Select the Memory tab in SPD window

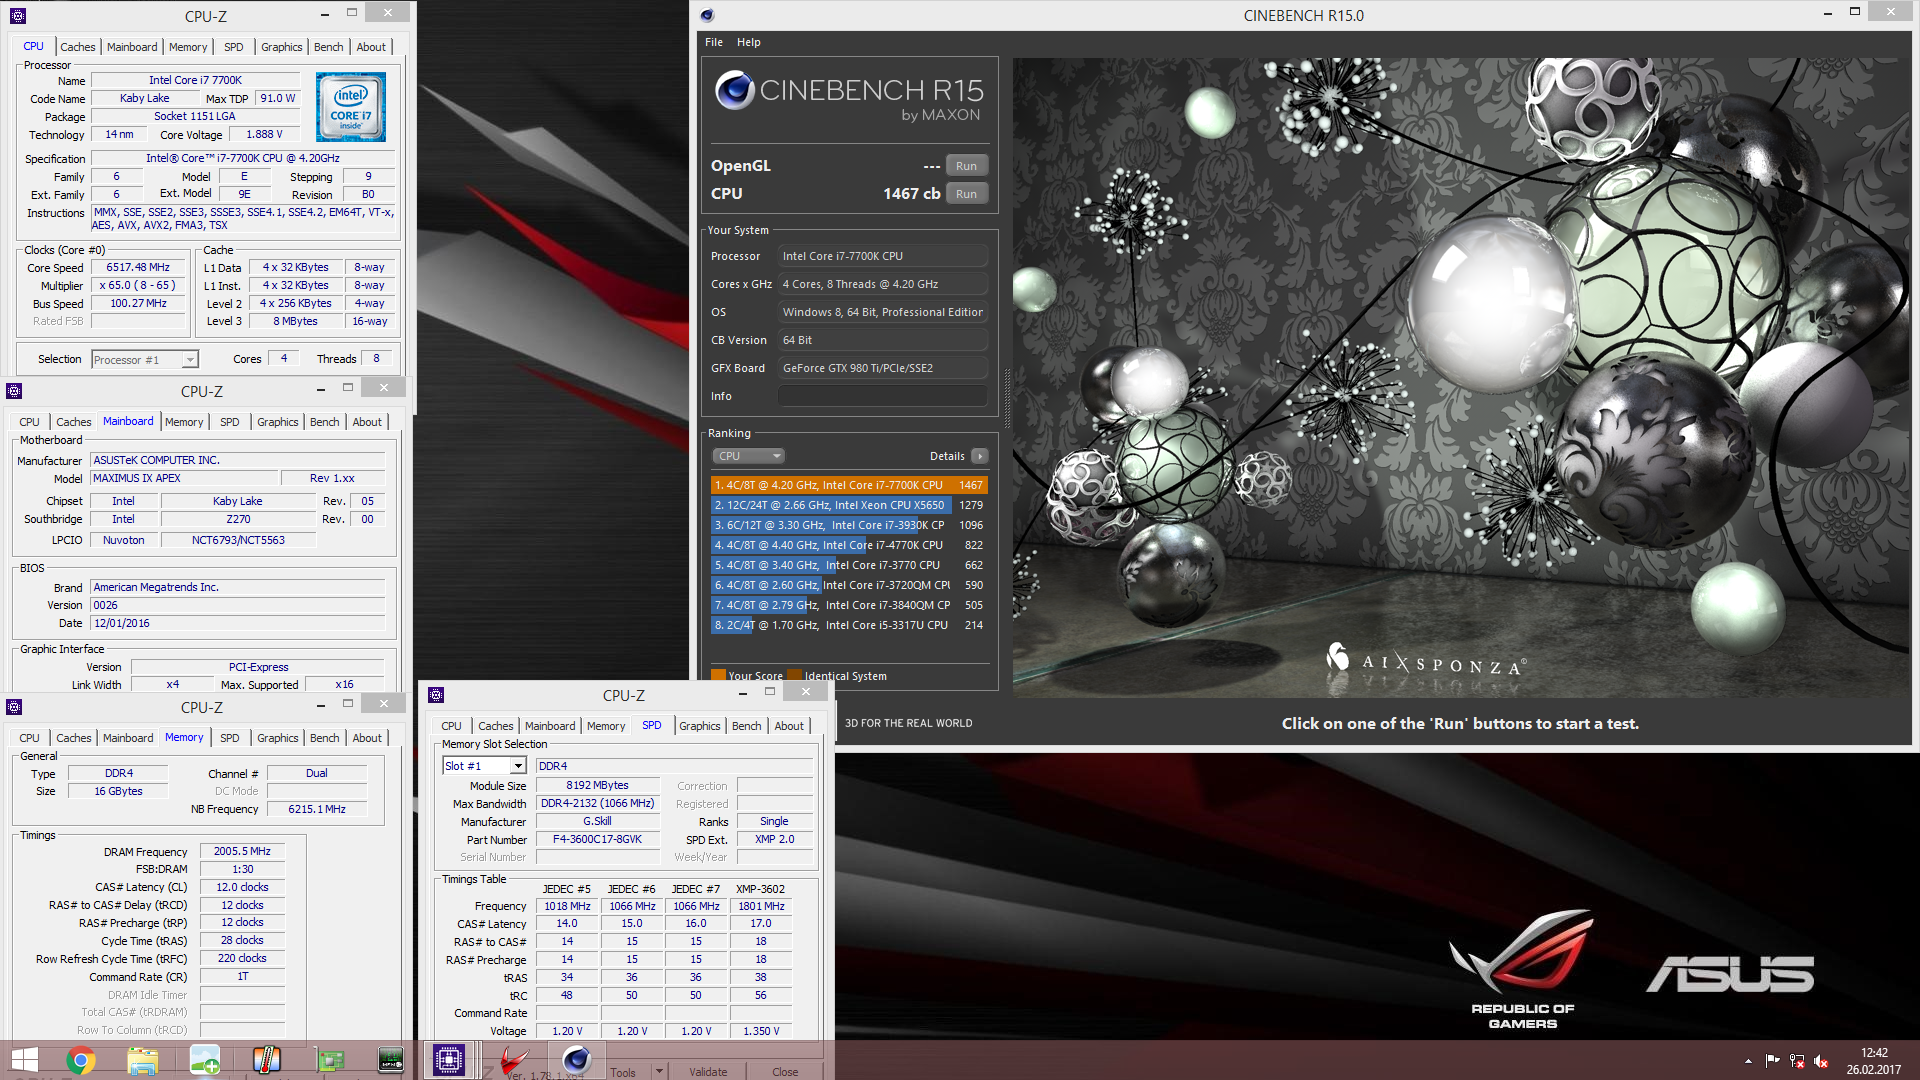tap(606, 726)
